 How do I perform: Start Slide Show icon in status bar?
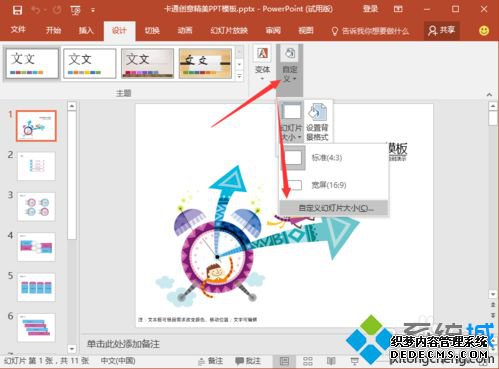click(x=355, y=361)
